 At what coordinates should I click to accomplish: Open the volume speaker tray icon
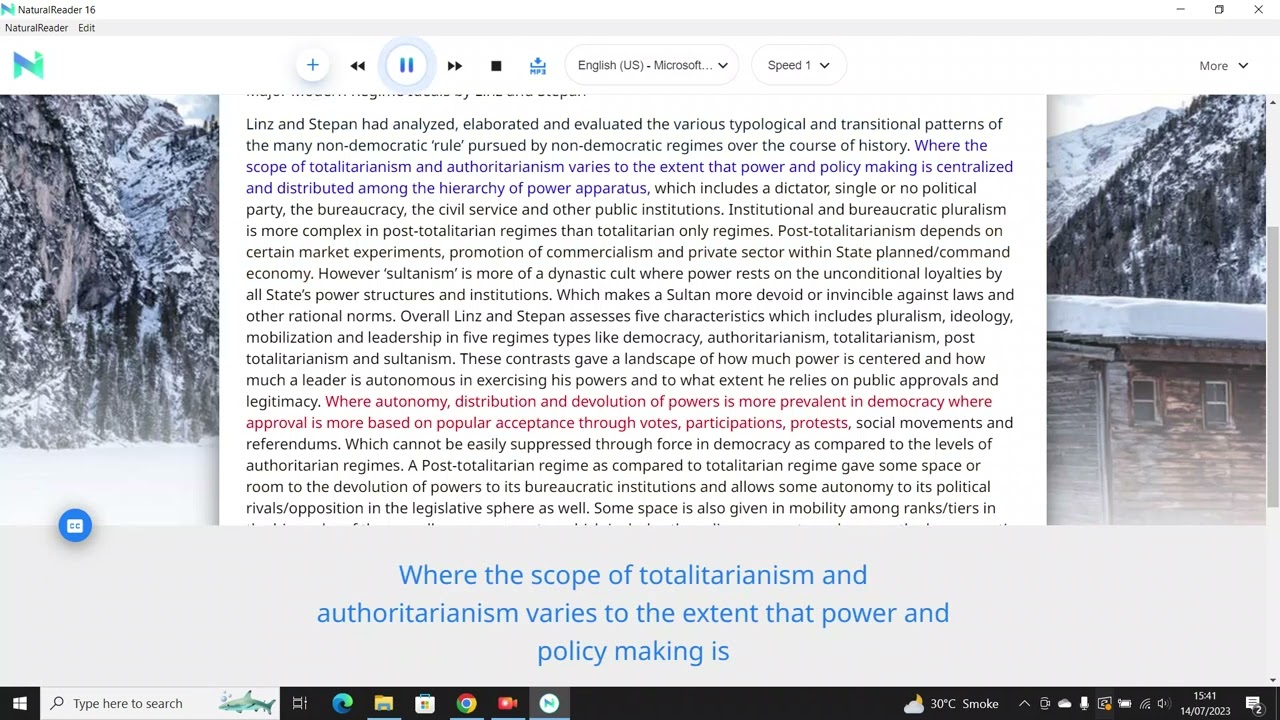click(1163, 704)
